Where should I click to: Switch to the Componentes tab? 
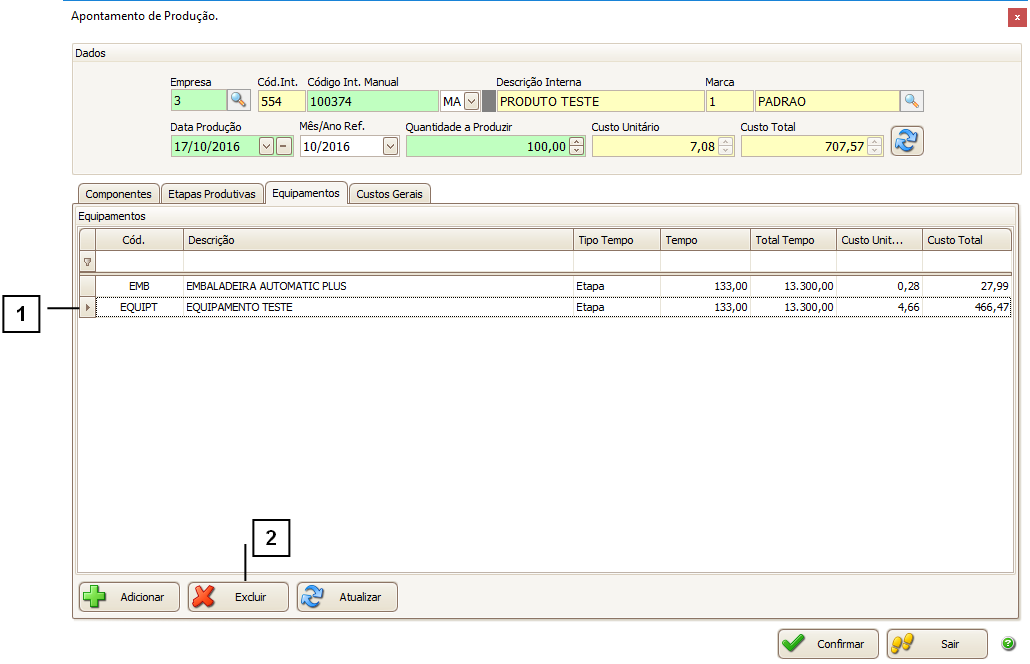tap(118, 194)
